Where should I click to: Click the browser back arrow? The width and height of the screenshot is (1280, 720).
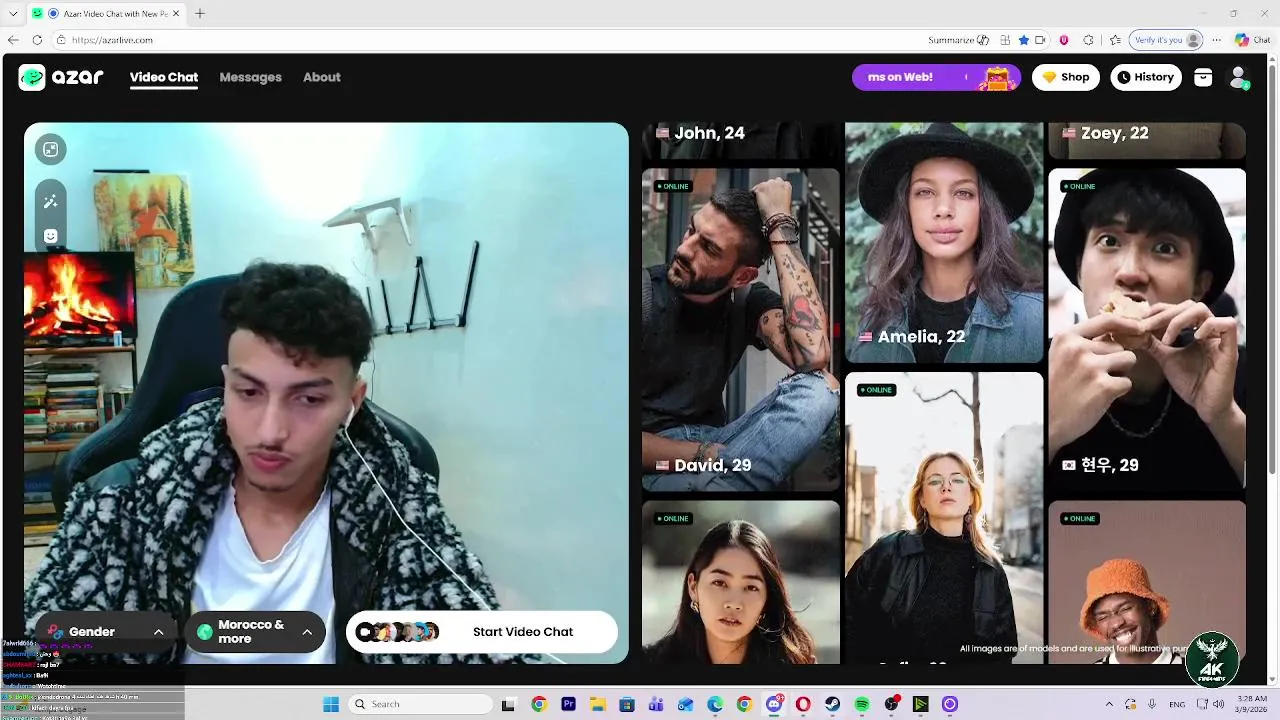13,40
